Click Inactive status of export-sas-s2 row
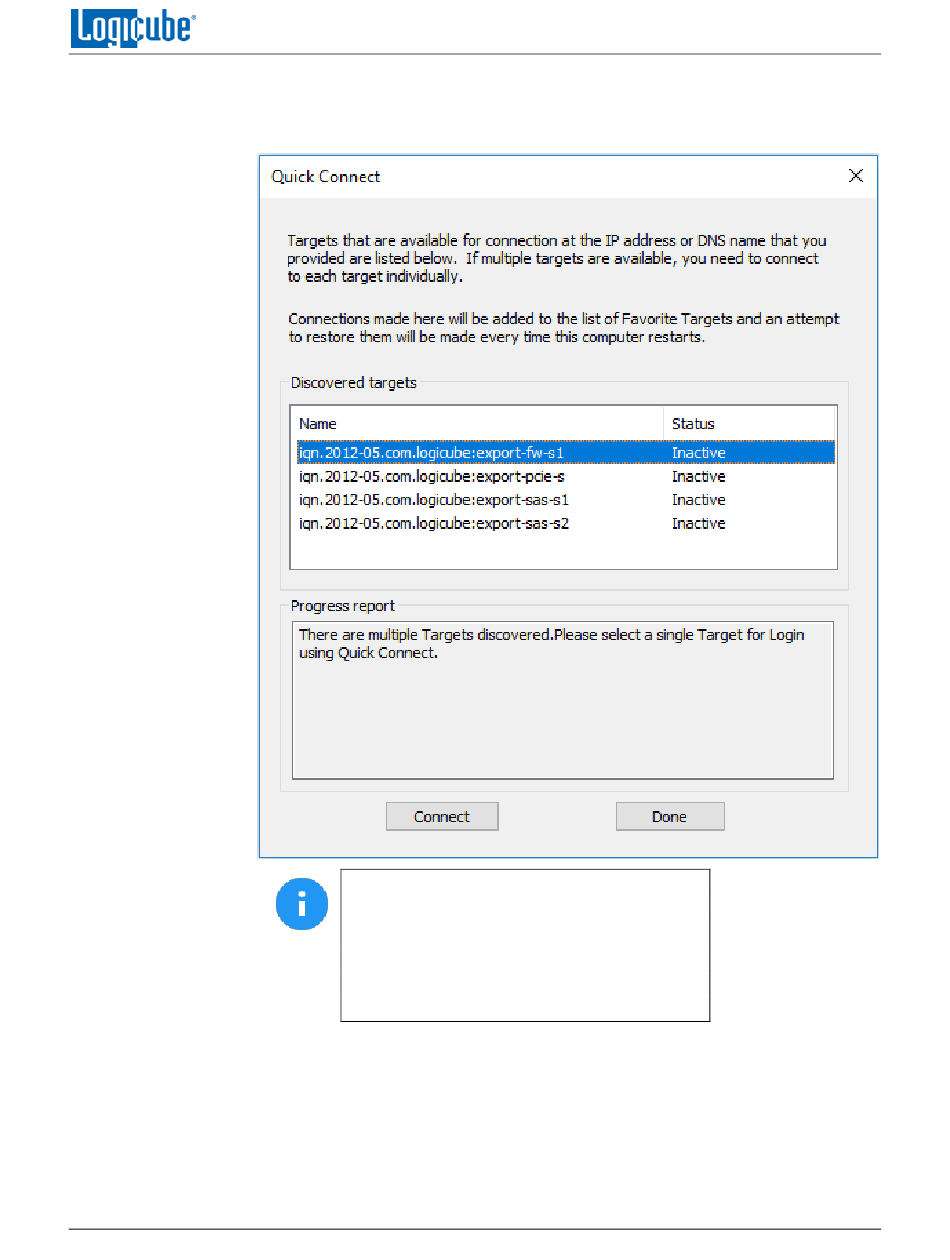The image size is (950, 1260). point(699,524)
